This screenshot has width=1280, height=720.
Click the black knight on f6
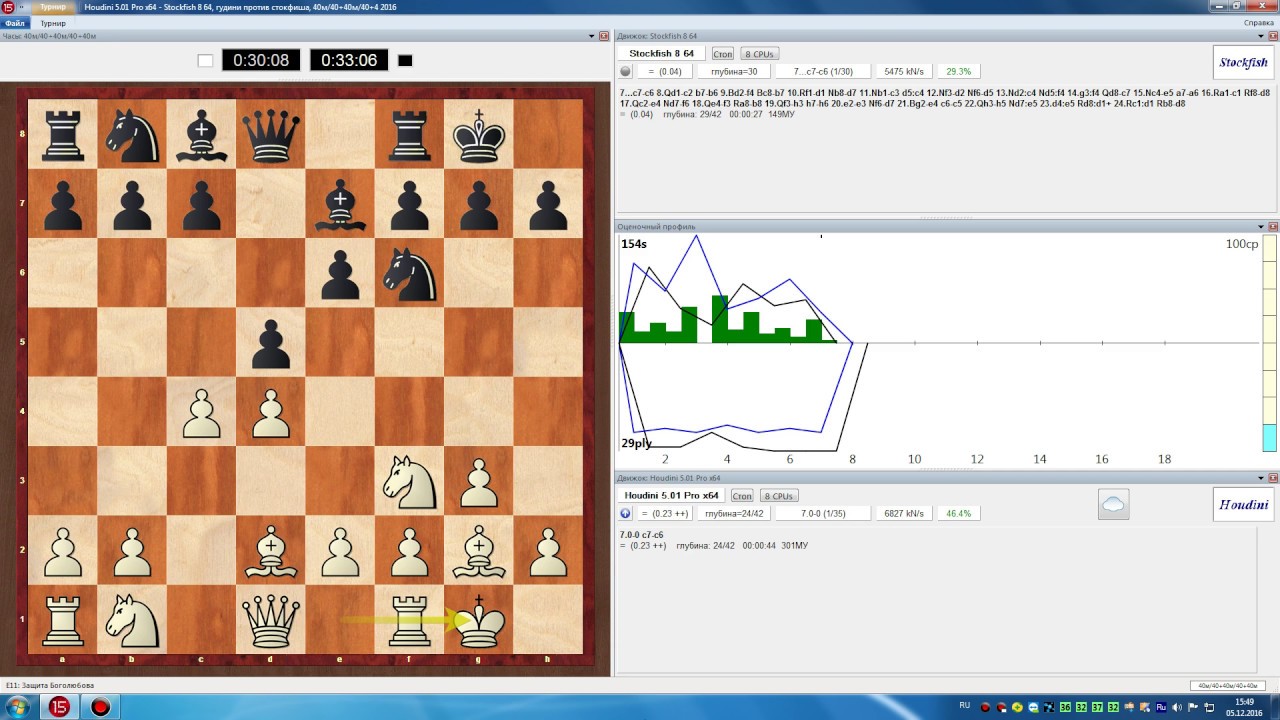(x=409, y=273)
